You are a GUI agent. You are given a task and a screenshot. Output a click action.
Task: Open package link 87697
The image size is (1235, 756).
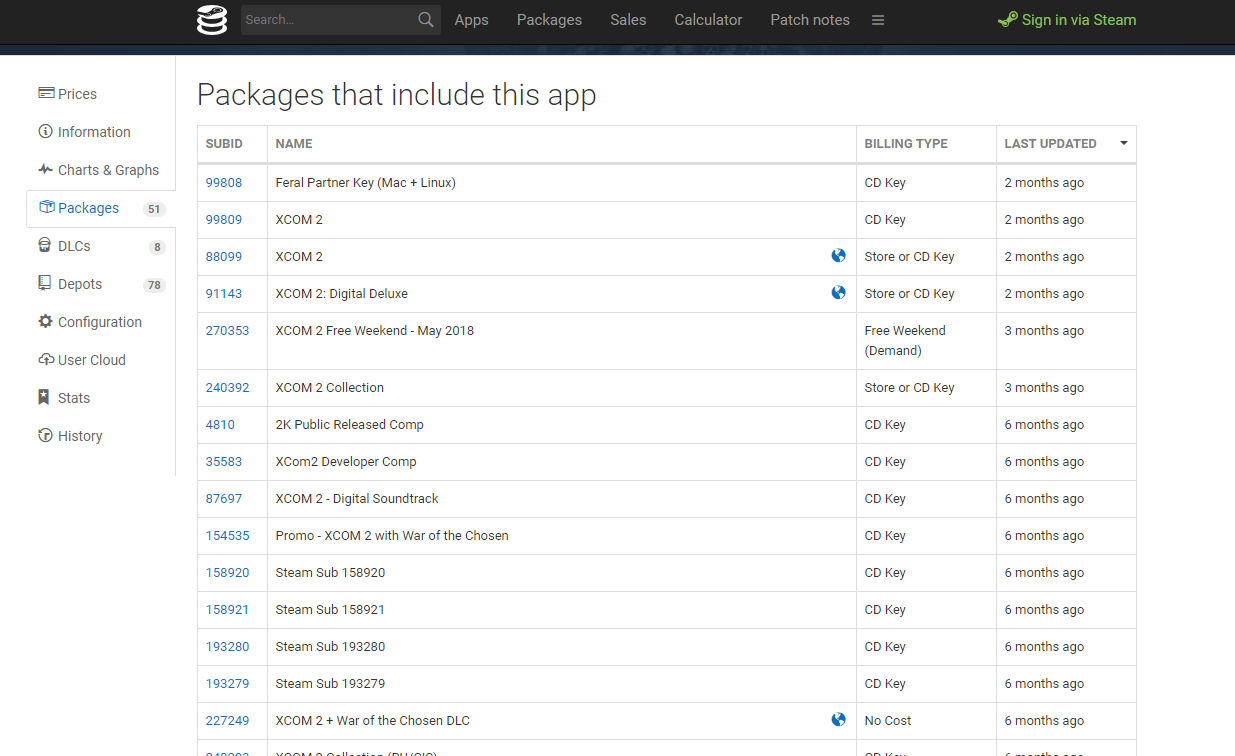tap(224, 499)
